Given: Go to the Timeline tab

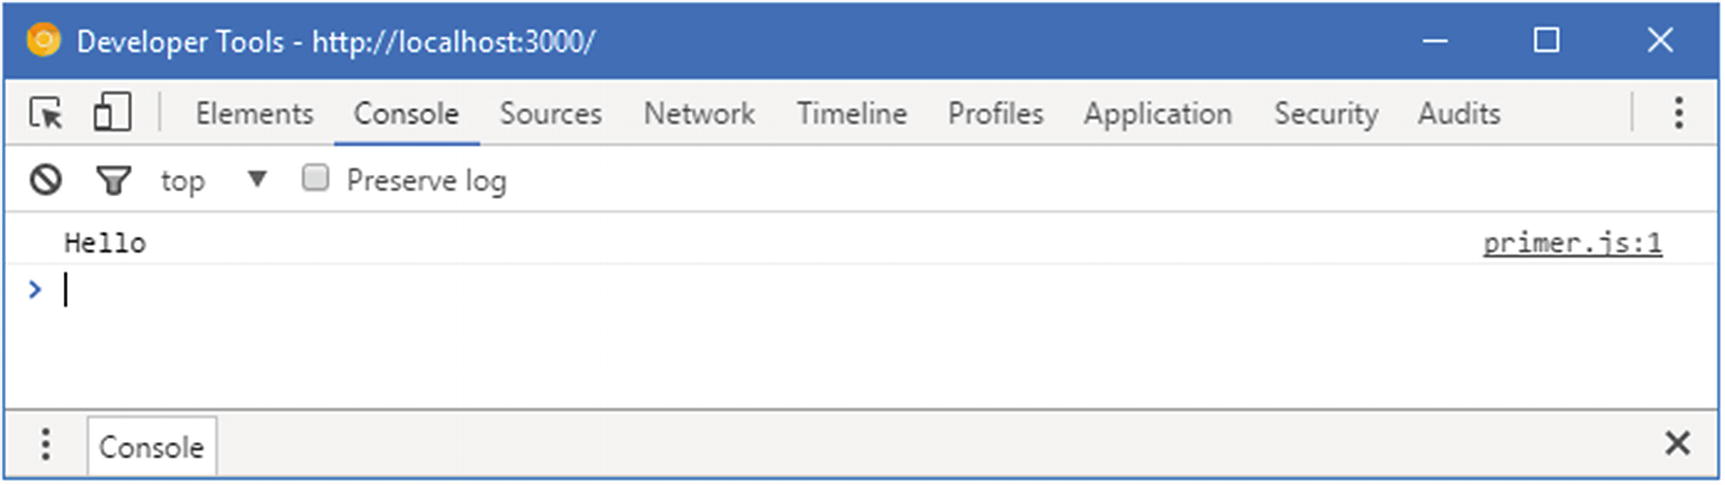Looking at the screenshot, I should tap(851, 114).
